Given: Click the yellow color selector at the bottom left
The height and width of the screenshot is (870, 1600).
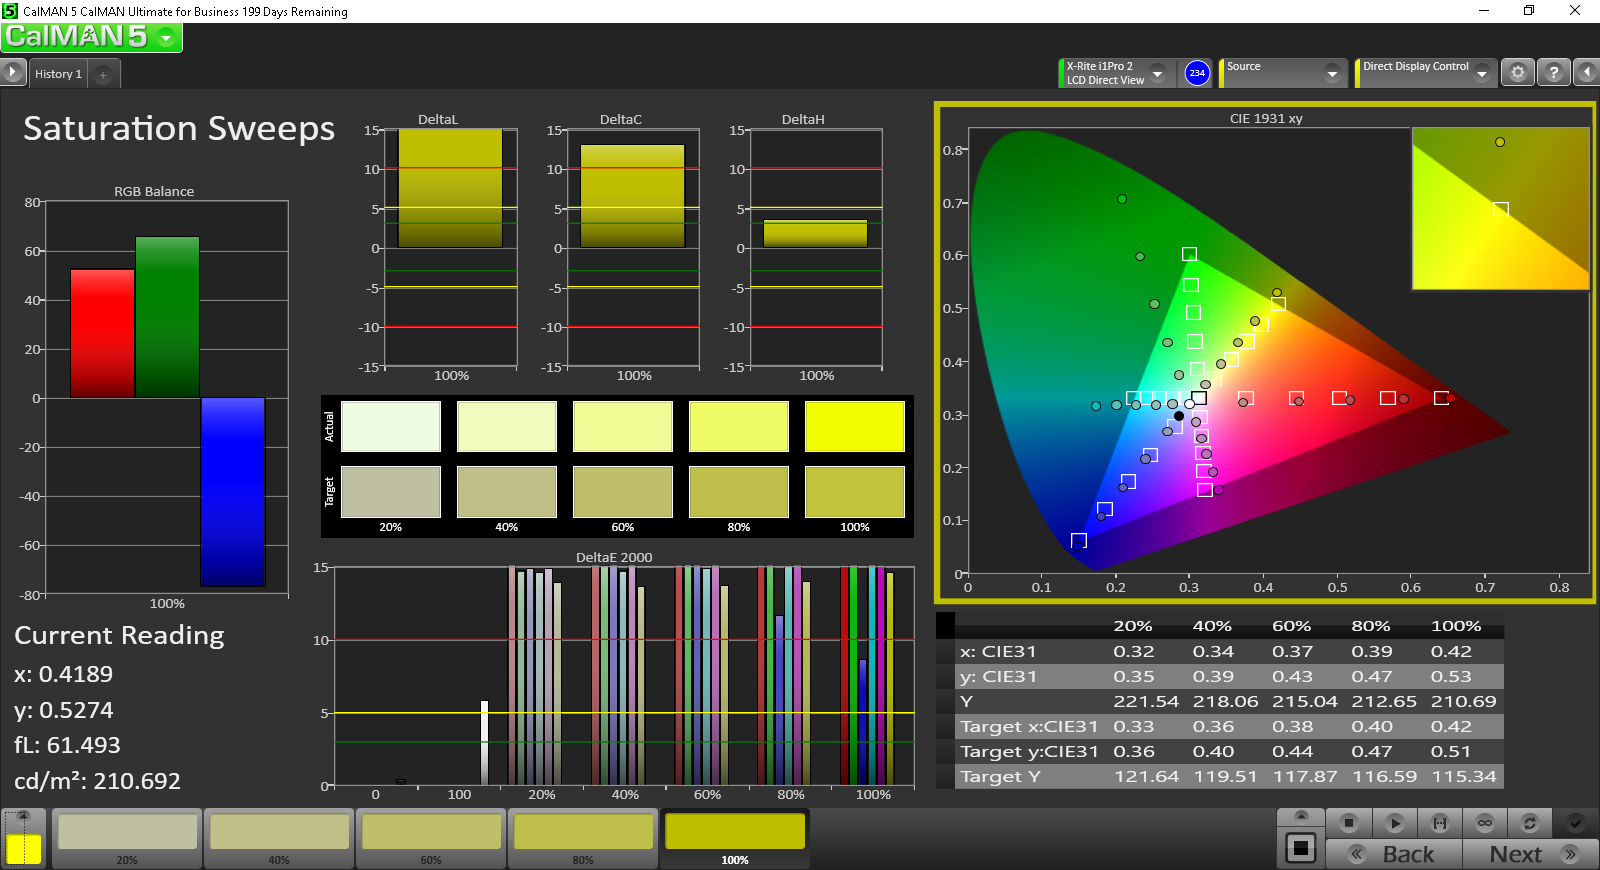Looking at the screenshot, I should coord(24,849).
